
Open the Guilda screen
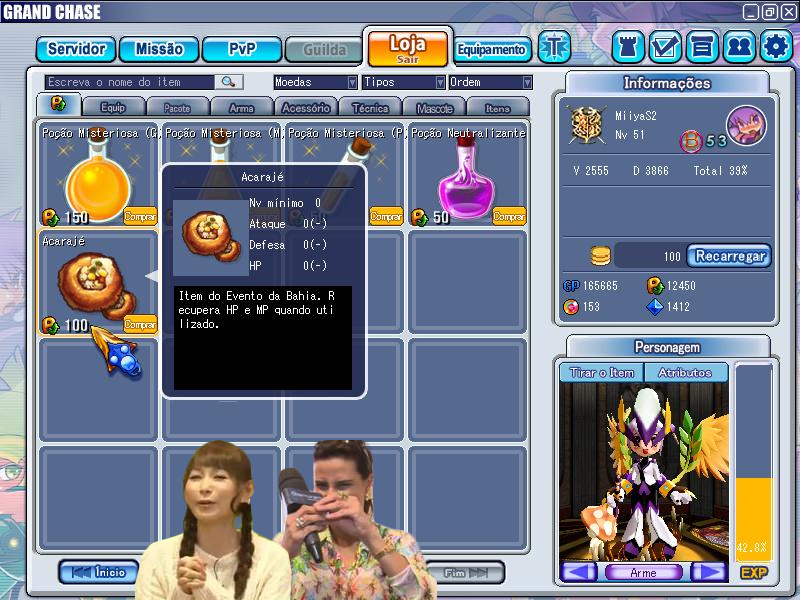click(x=324, y=49)
